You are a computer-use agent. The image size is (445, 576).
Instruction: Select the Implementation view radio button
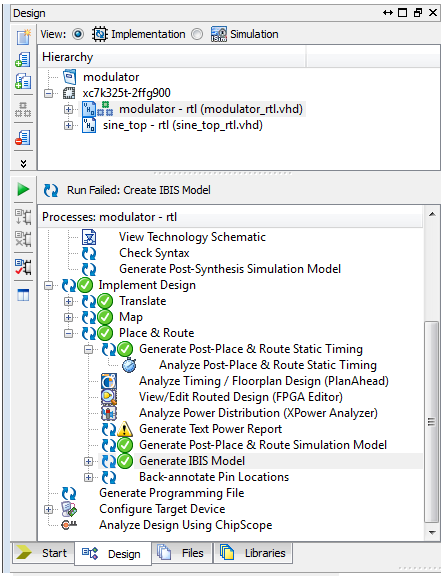point(78,34)
